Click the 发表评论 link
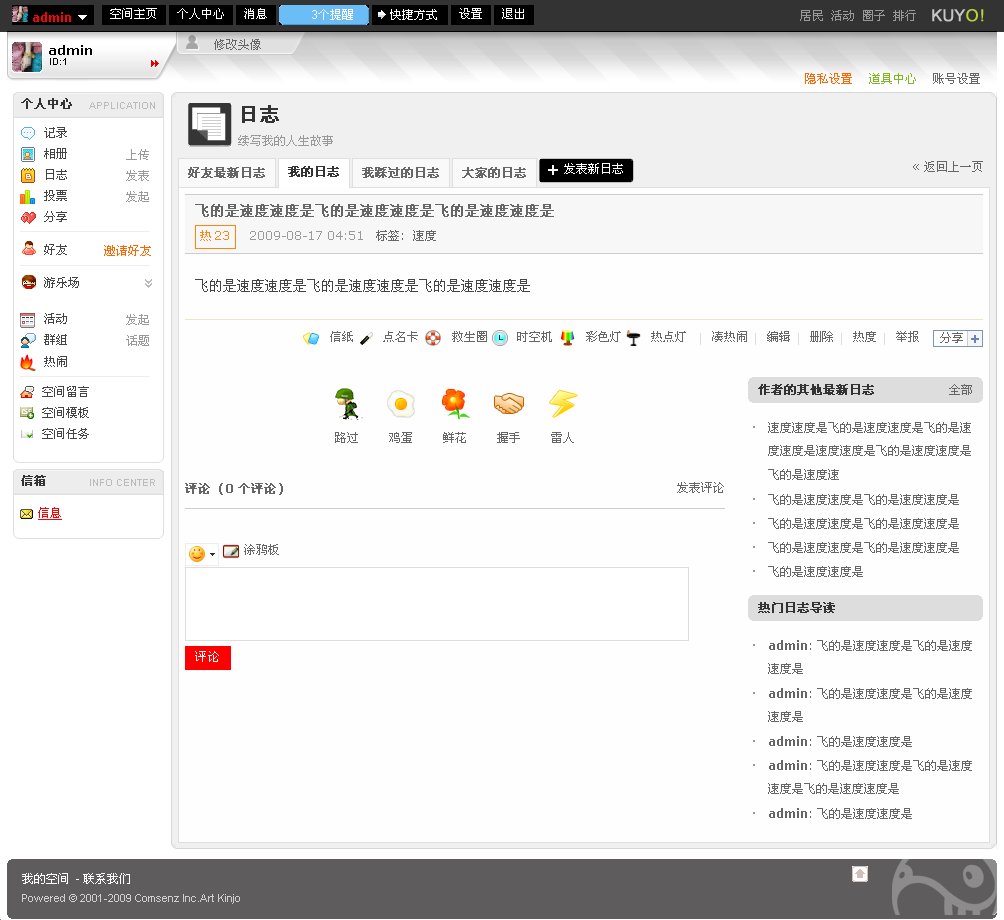 pyautogui.click(x=700, y=488)
